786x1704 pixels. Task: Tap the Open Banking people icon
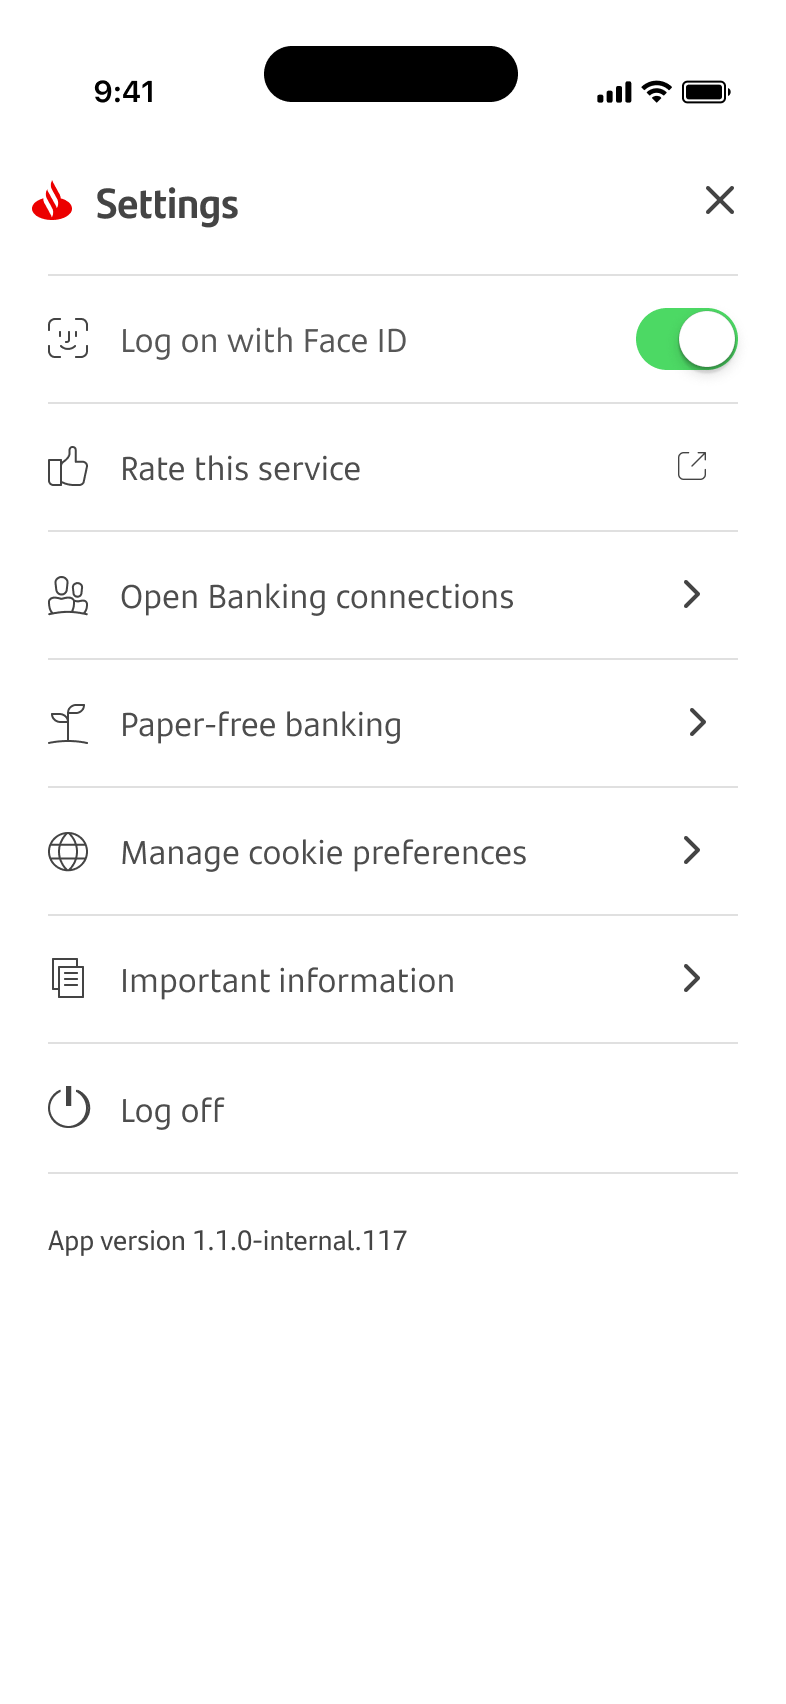pos(68,595)
